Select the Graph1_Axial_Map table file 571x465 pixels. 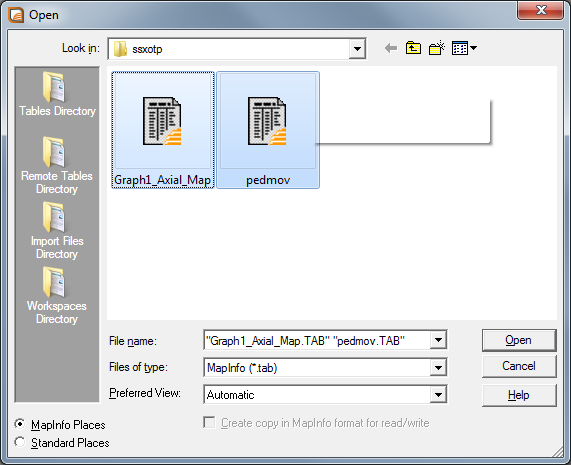point(163,130)
